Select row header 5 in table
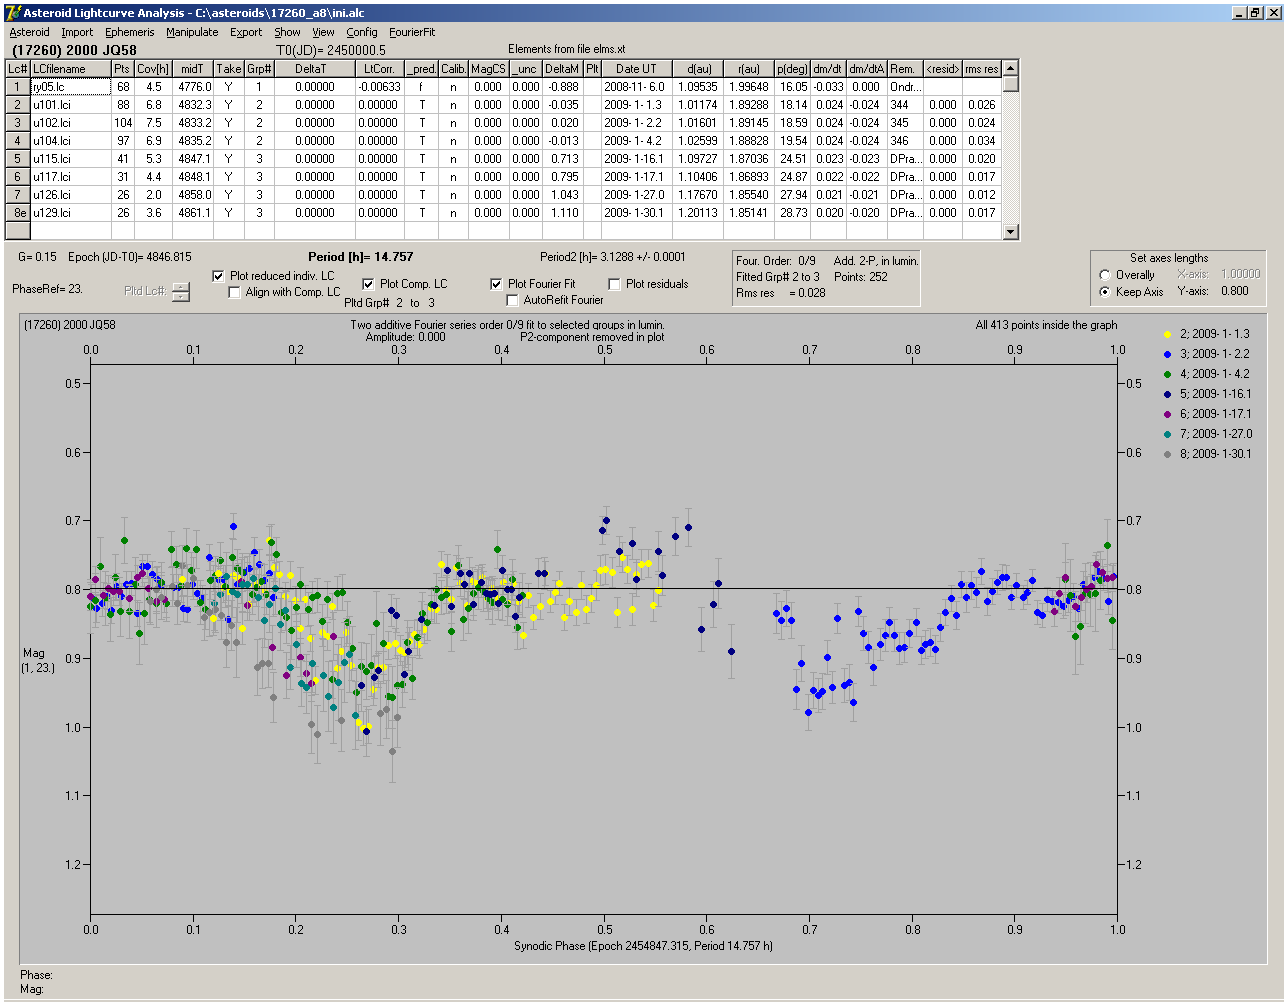This screenshot has width=1288, height=1002. click(18, 159)
